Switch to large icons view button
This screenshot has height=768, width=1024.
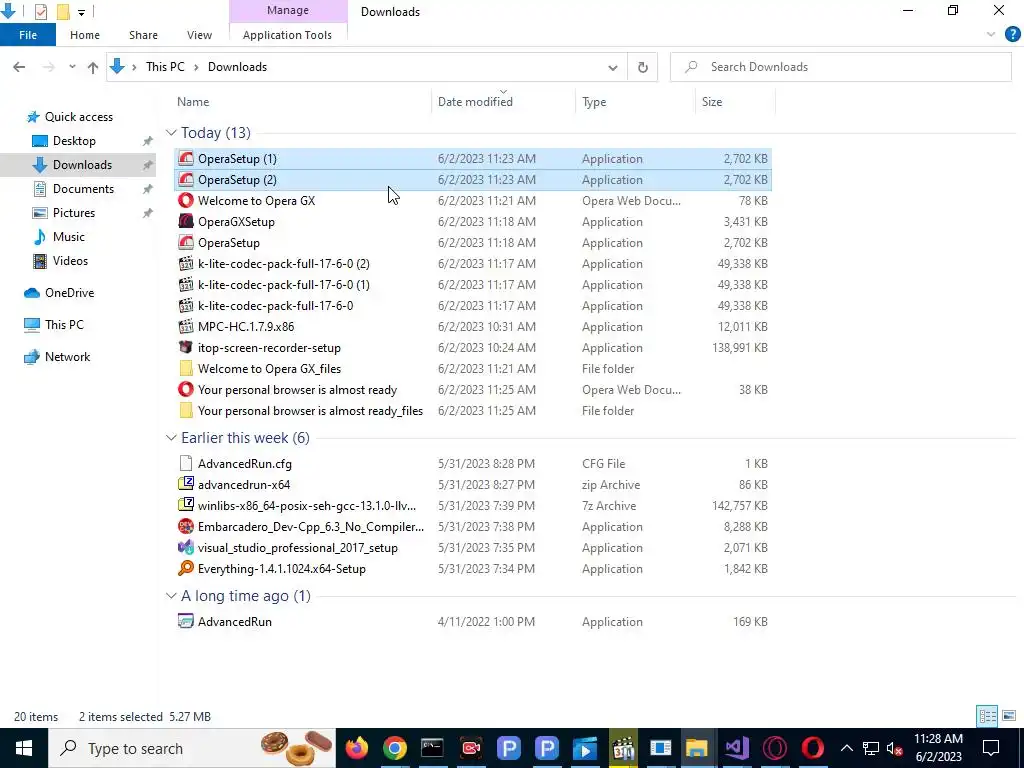tap(1009, 716)
